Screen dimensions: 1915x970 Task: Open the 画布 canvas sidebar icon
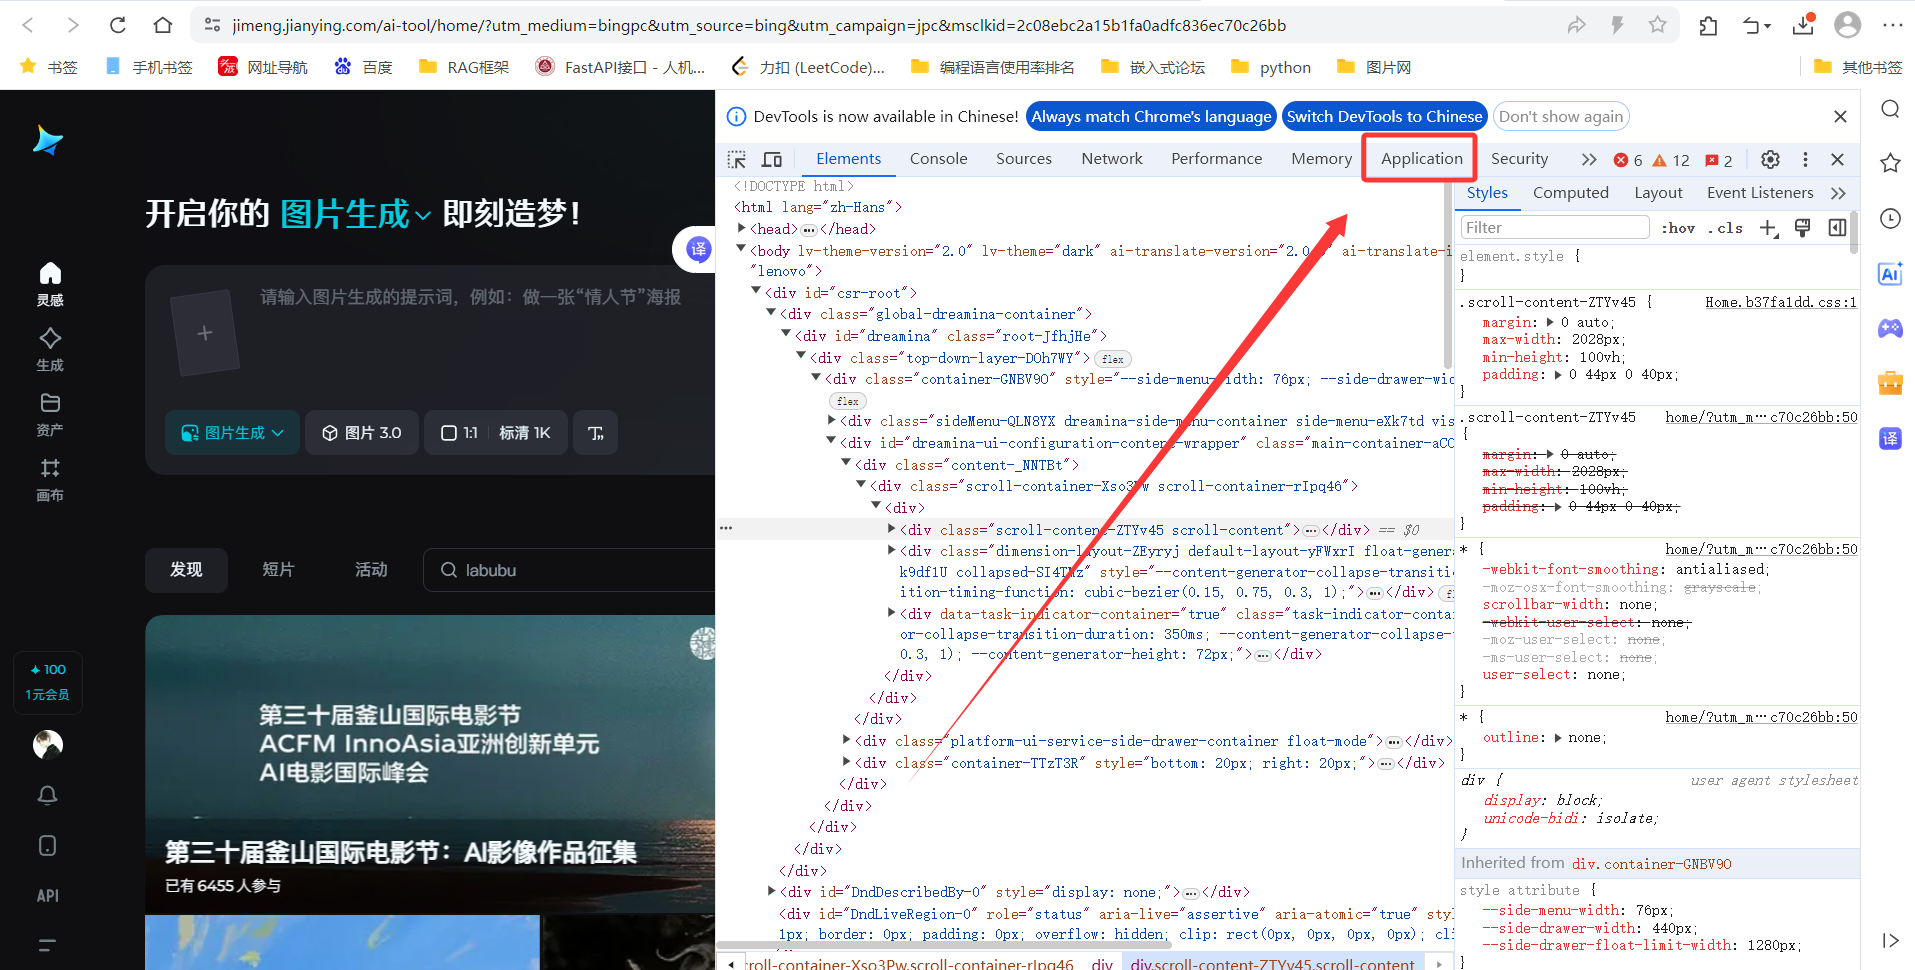[x=50, y=479]
